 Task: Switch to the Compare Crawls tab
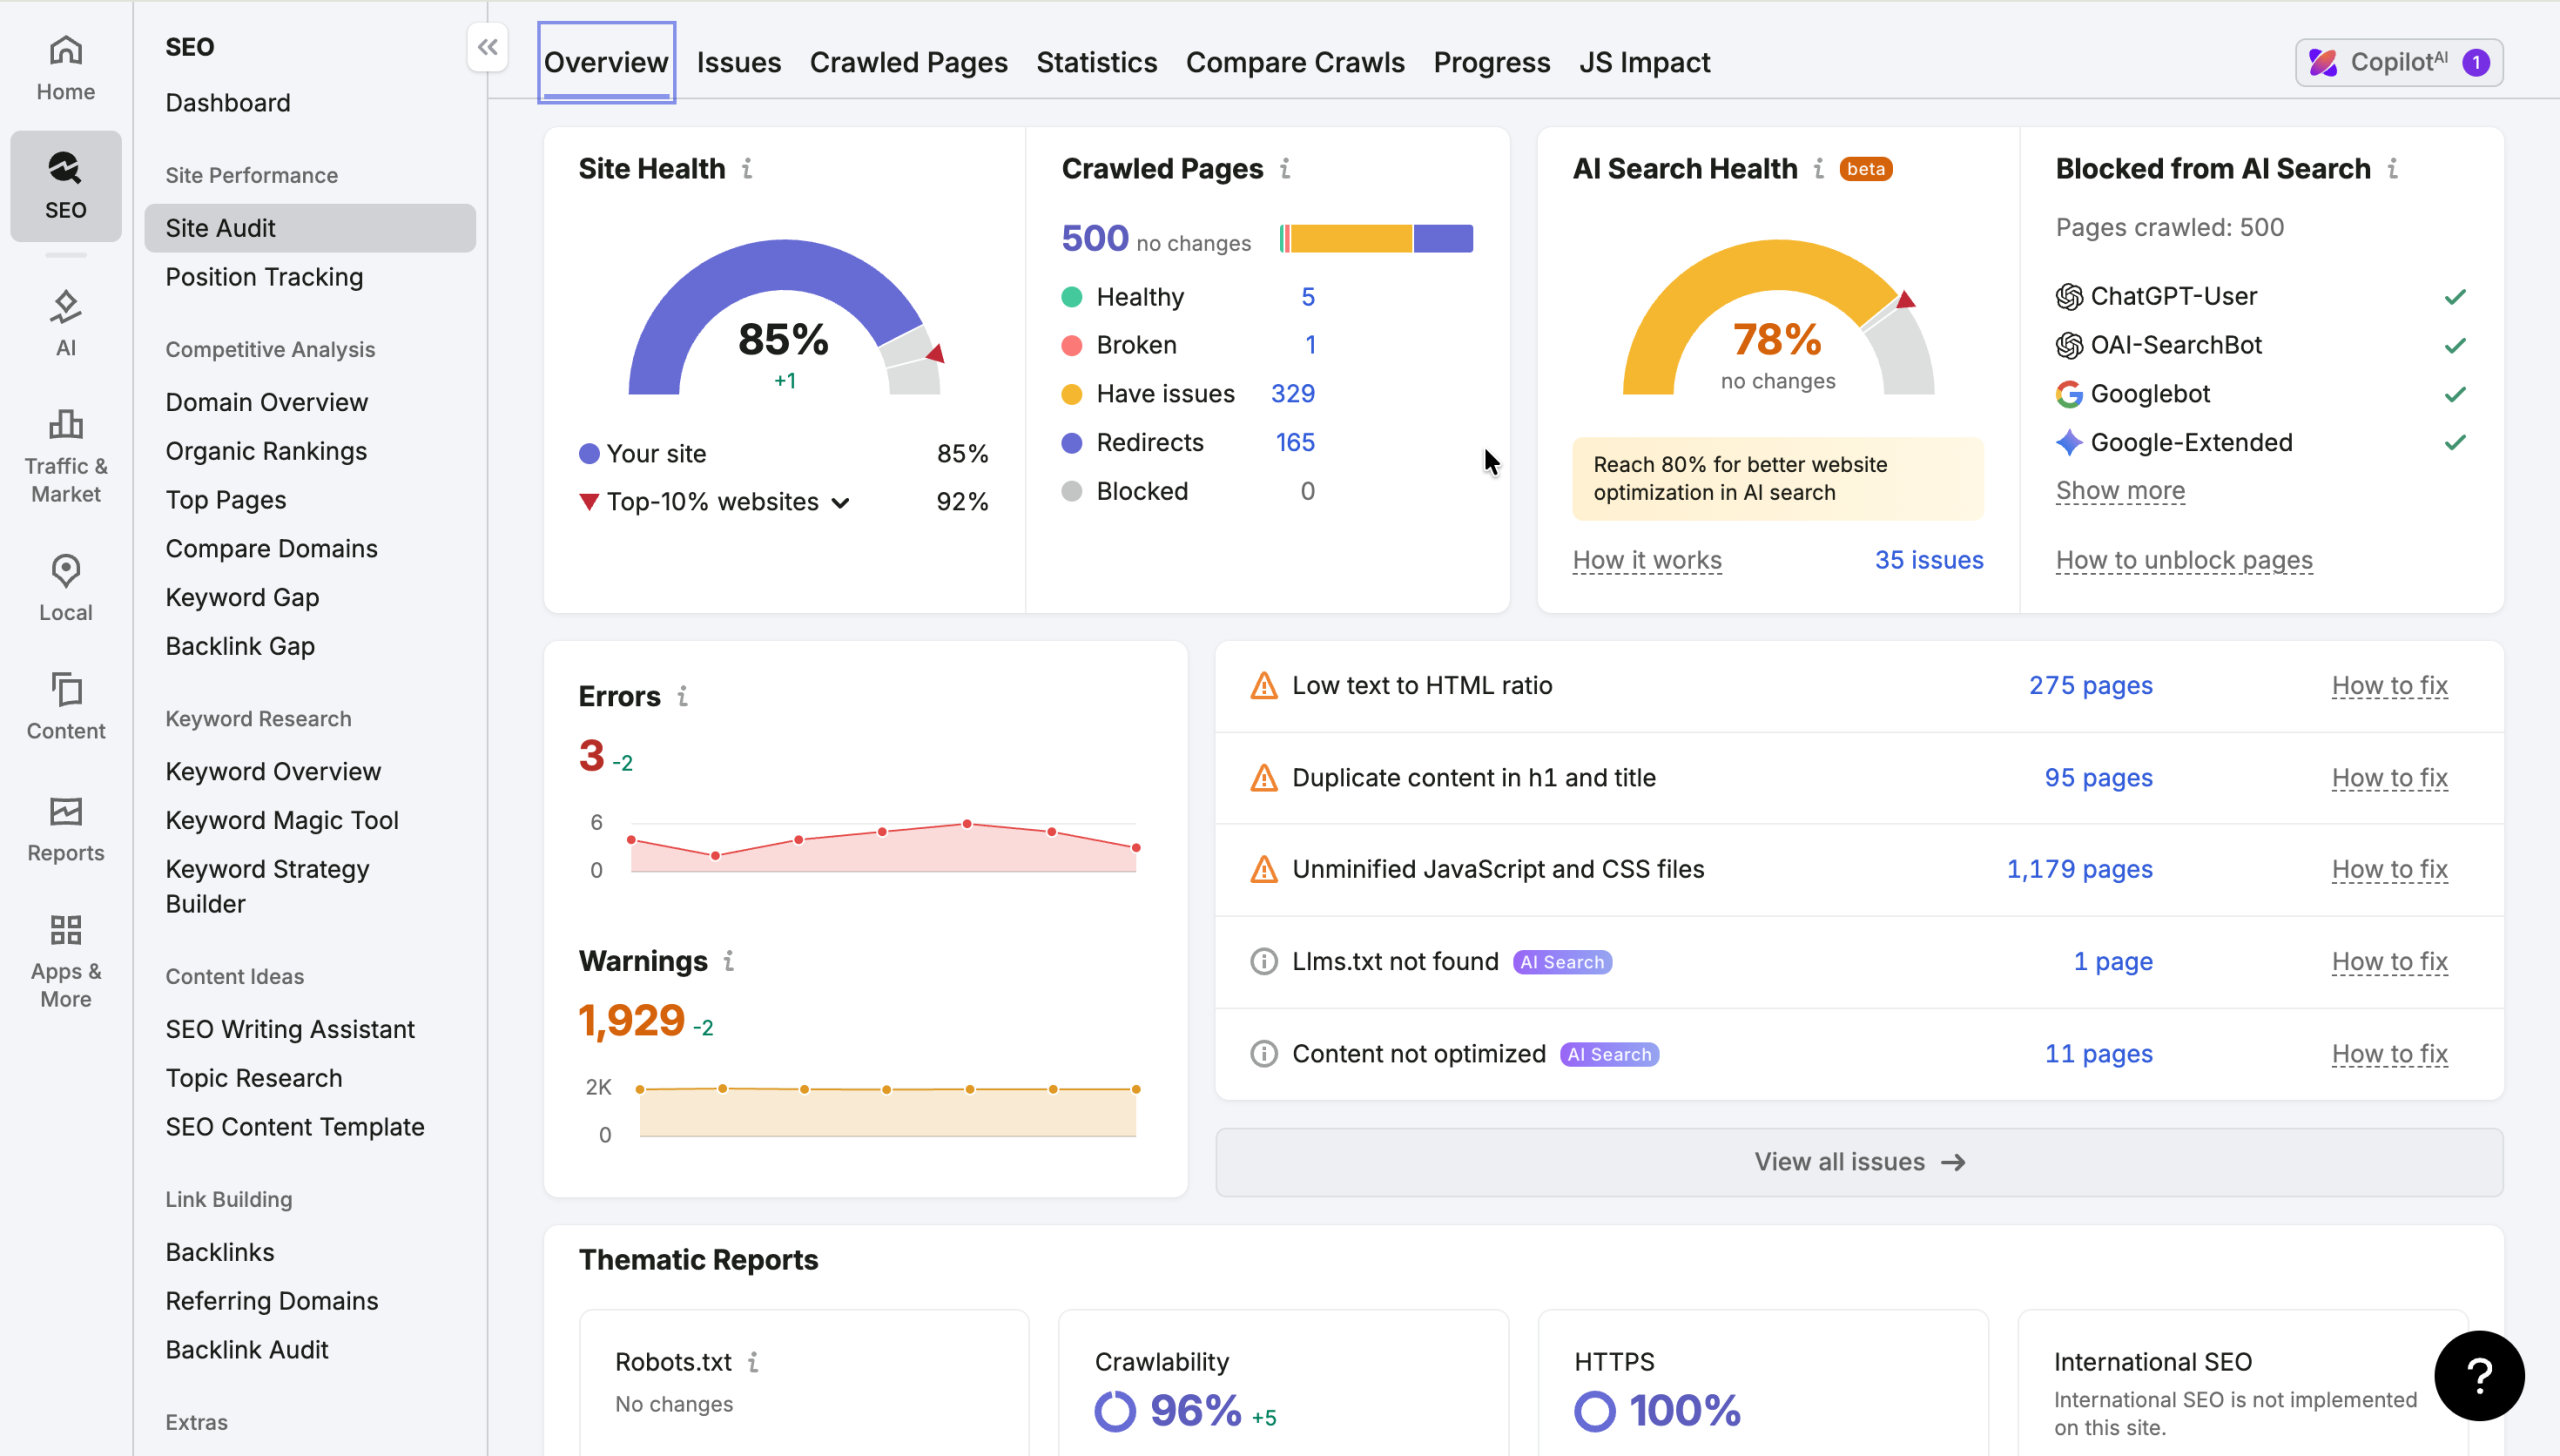point(1295,62)
